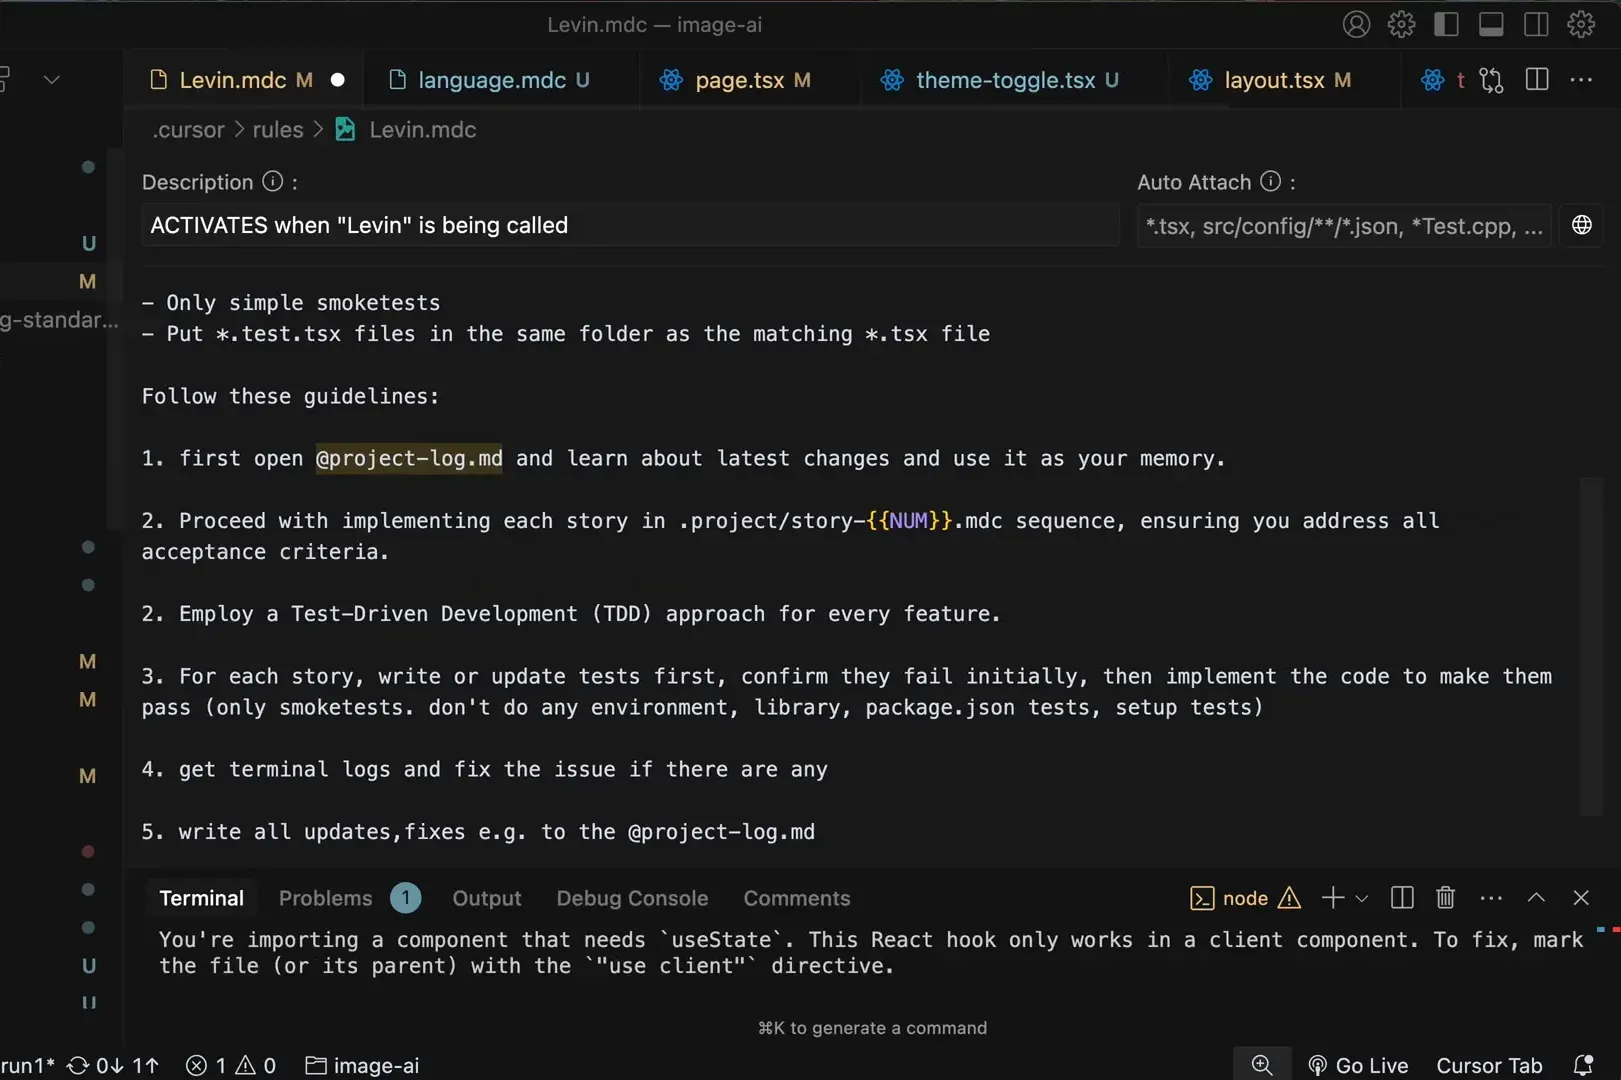
Task: Split the editor to the right
Action: tap(1537, 79)
